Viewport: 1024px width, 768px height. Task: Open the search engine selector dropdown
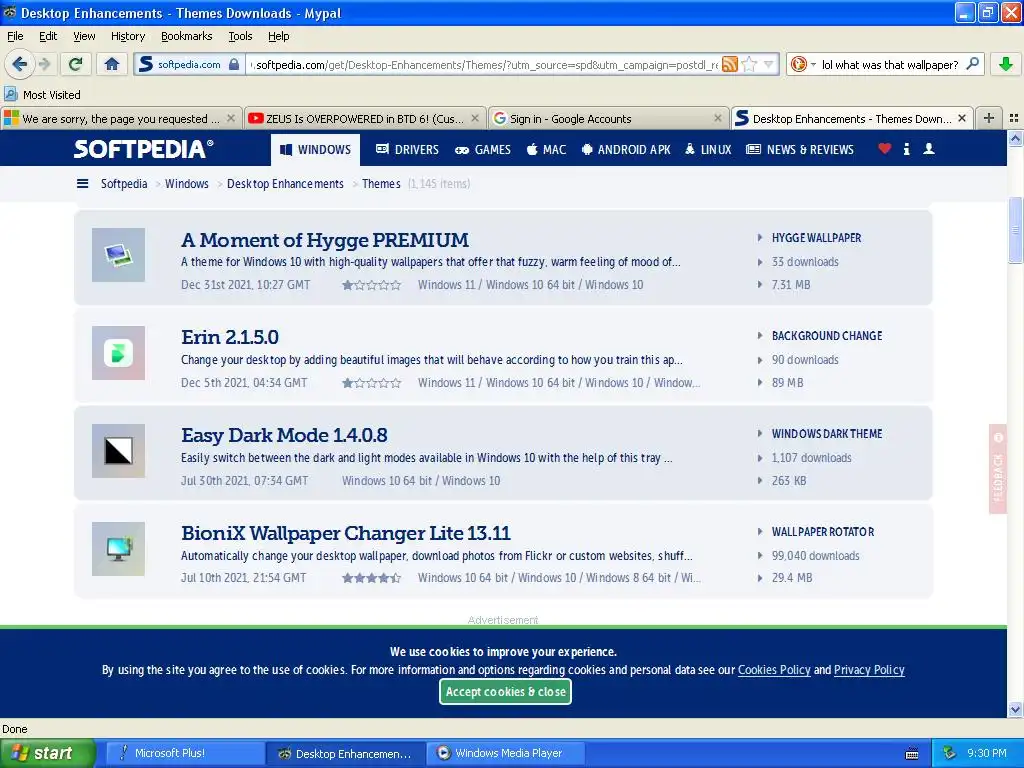pos(803,64)
